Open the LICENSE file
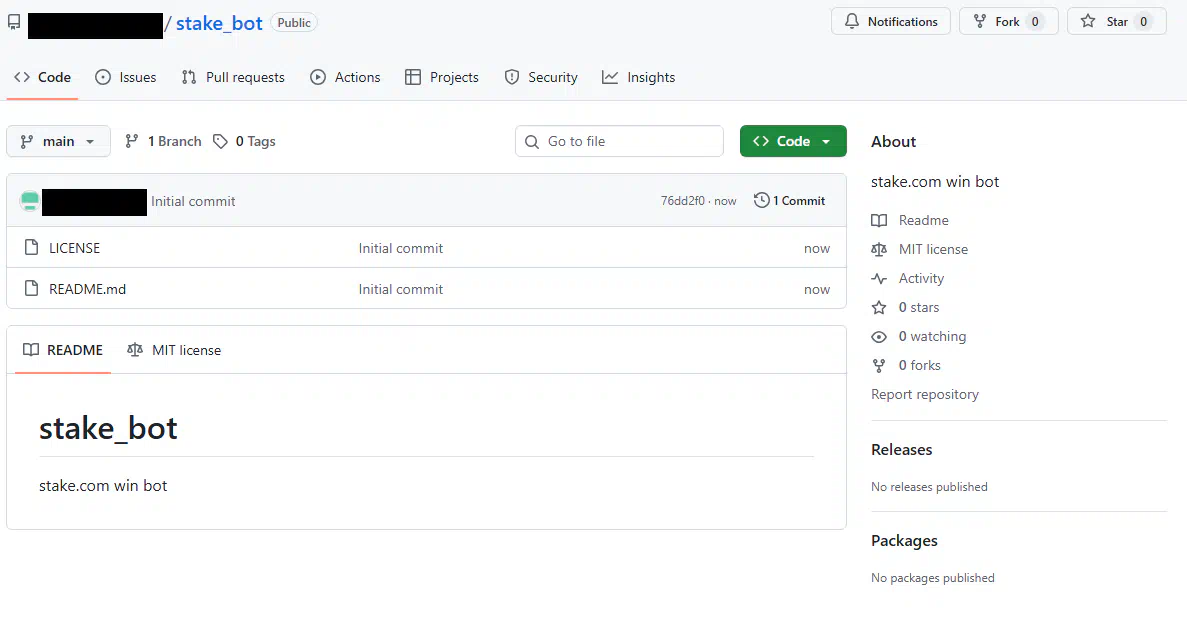This screenshot has height=625, width=1187. 74,248
